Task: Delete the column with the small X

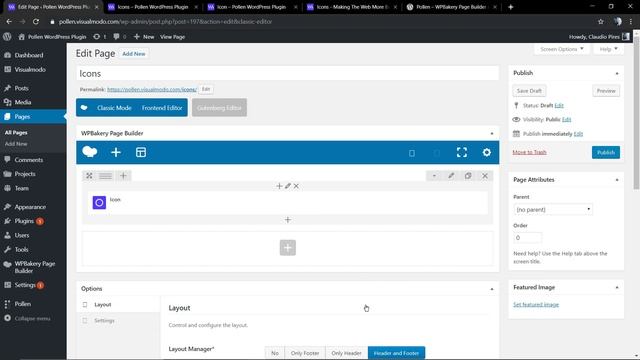Action: pos(296,186)
